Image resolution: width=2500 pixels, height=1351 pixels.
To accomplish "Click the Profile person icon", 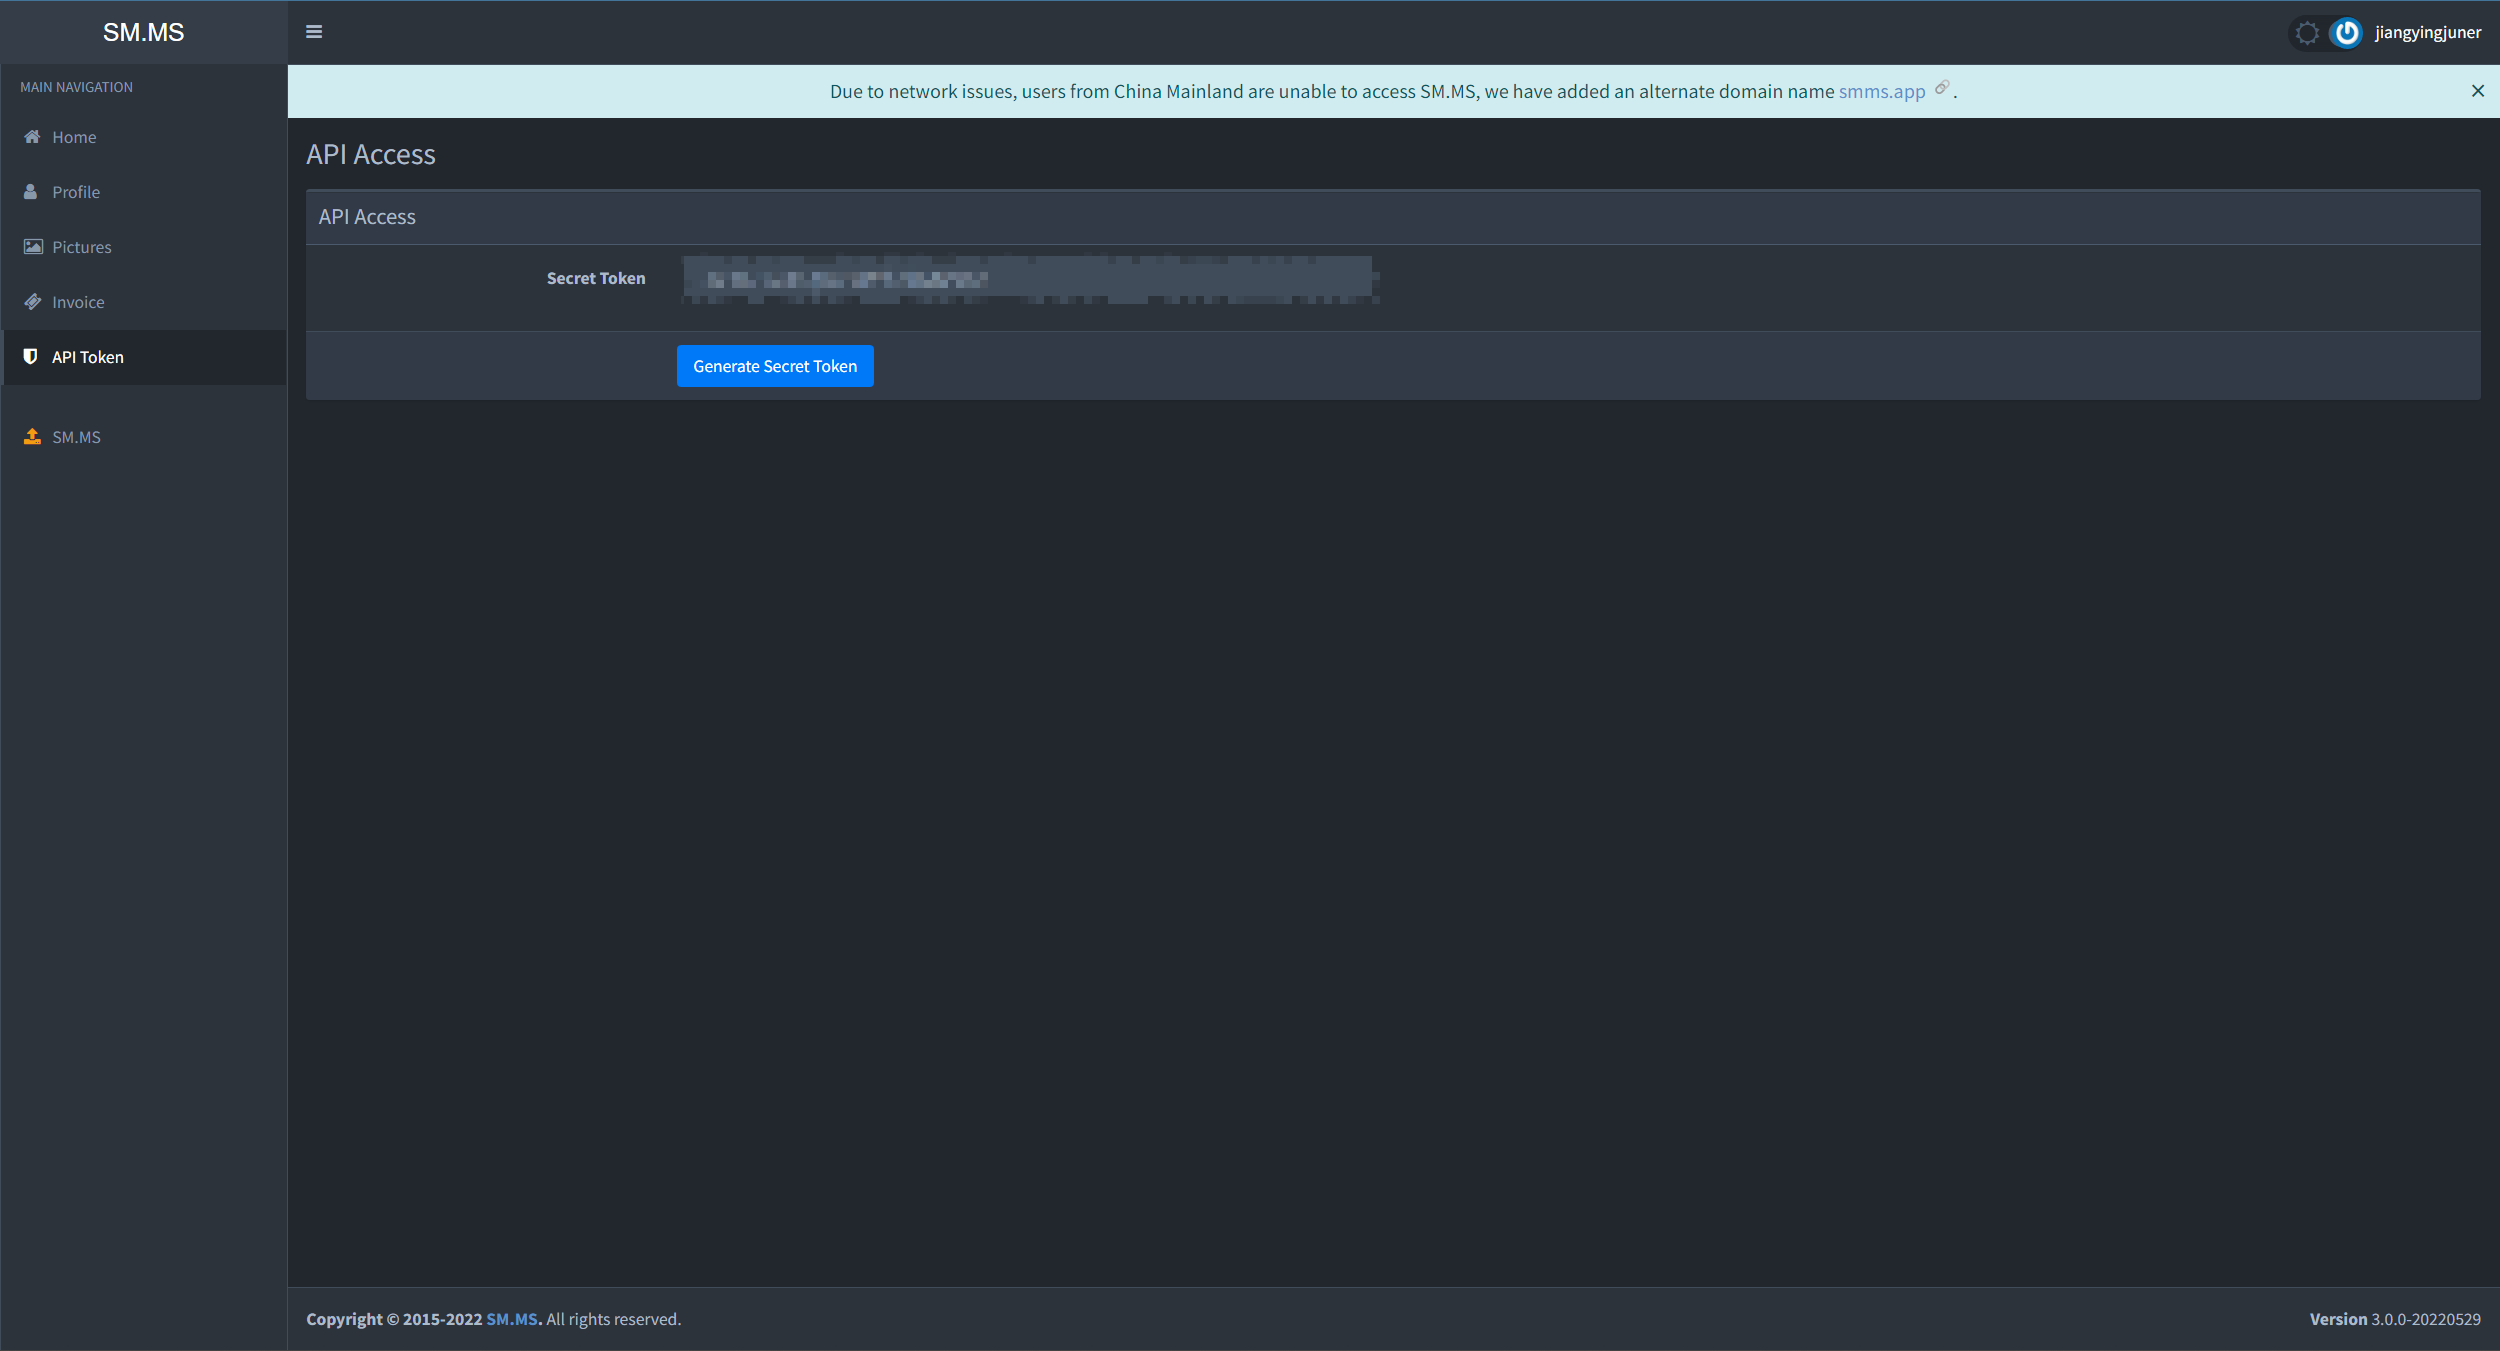I will [31, 192].
